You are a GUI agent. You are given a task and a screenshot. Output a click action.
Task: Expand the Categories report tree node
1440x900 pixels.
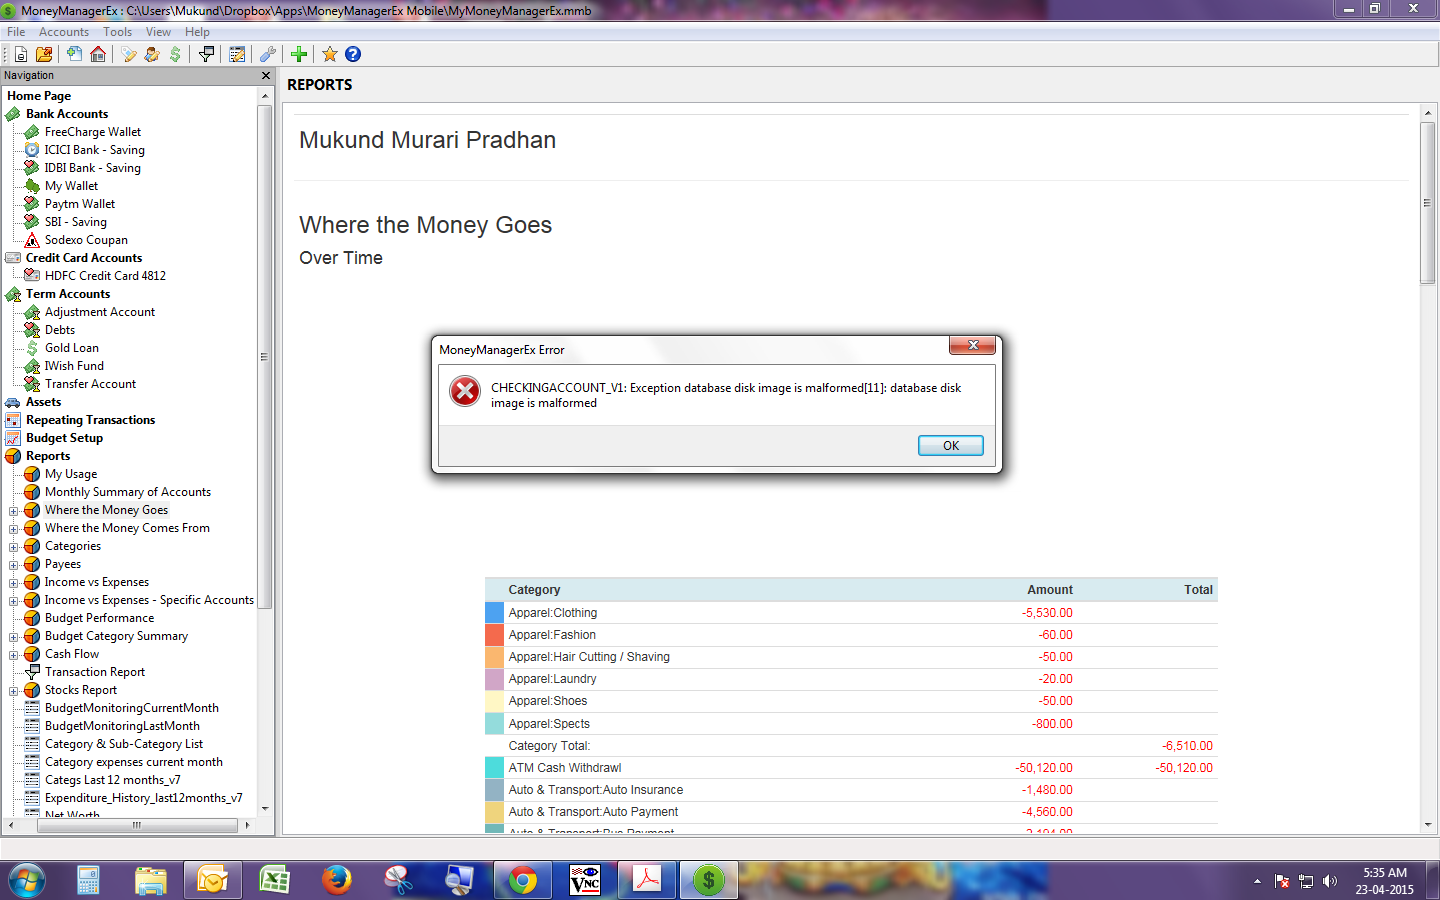14,546
